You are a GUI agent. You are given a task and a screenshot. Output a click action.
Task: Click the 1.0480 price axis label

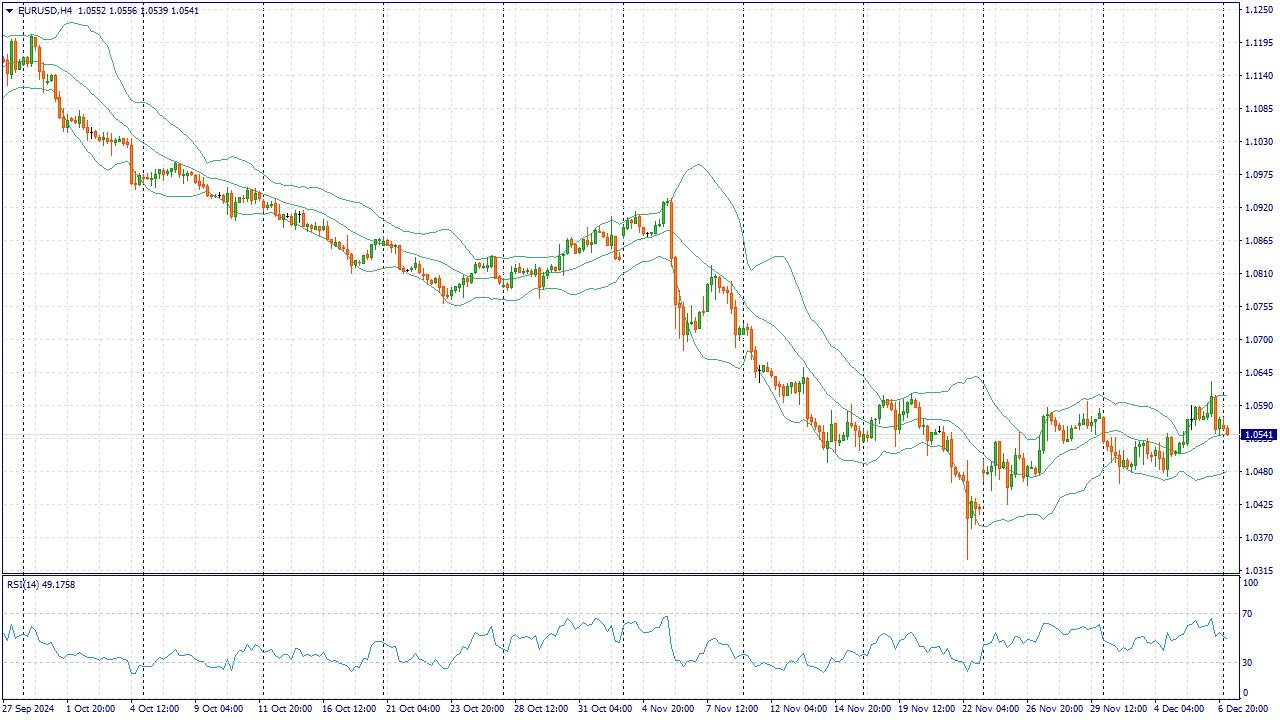coord(1258,472)
